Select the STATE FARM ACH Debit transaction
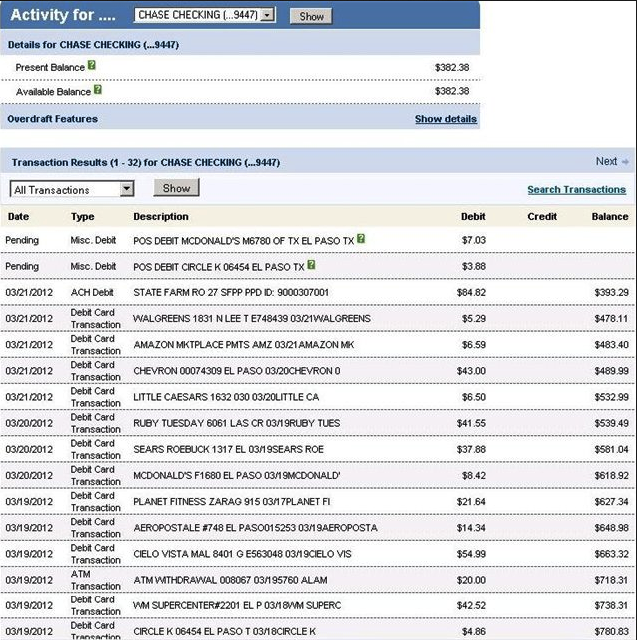 (231, 292)
